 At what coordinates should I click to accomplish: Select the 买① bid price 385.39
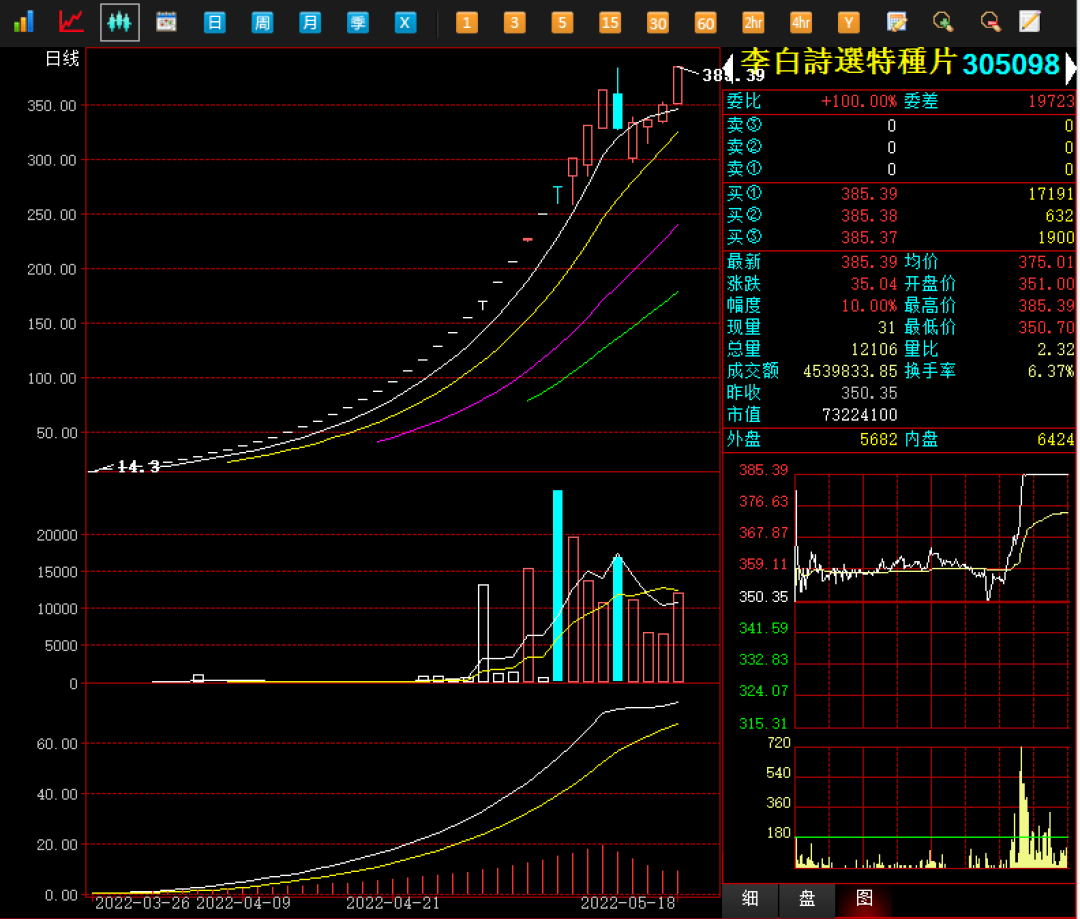pos(869,194)
